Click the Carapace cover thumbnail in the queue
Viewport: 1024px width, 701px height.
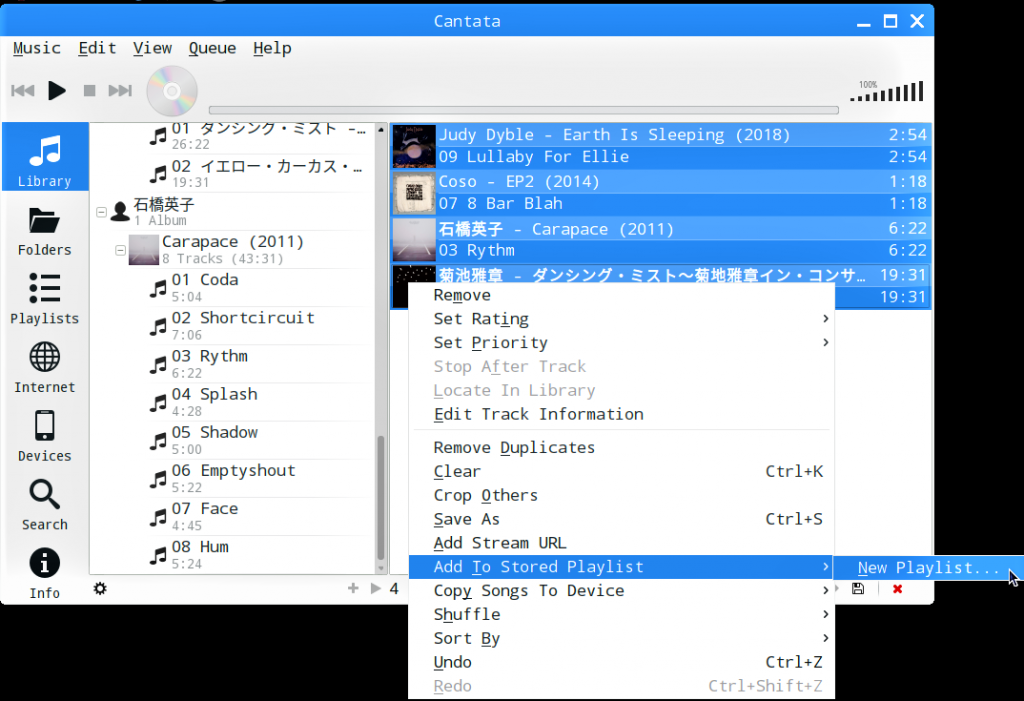click(x=414, y=240)
